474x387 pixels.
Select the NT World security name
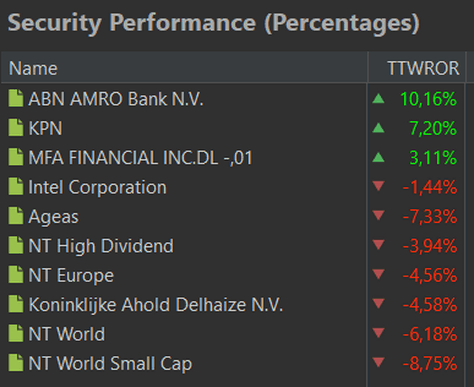click(67, 334)
